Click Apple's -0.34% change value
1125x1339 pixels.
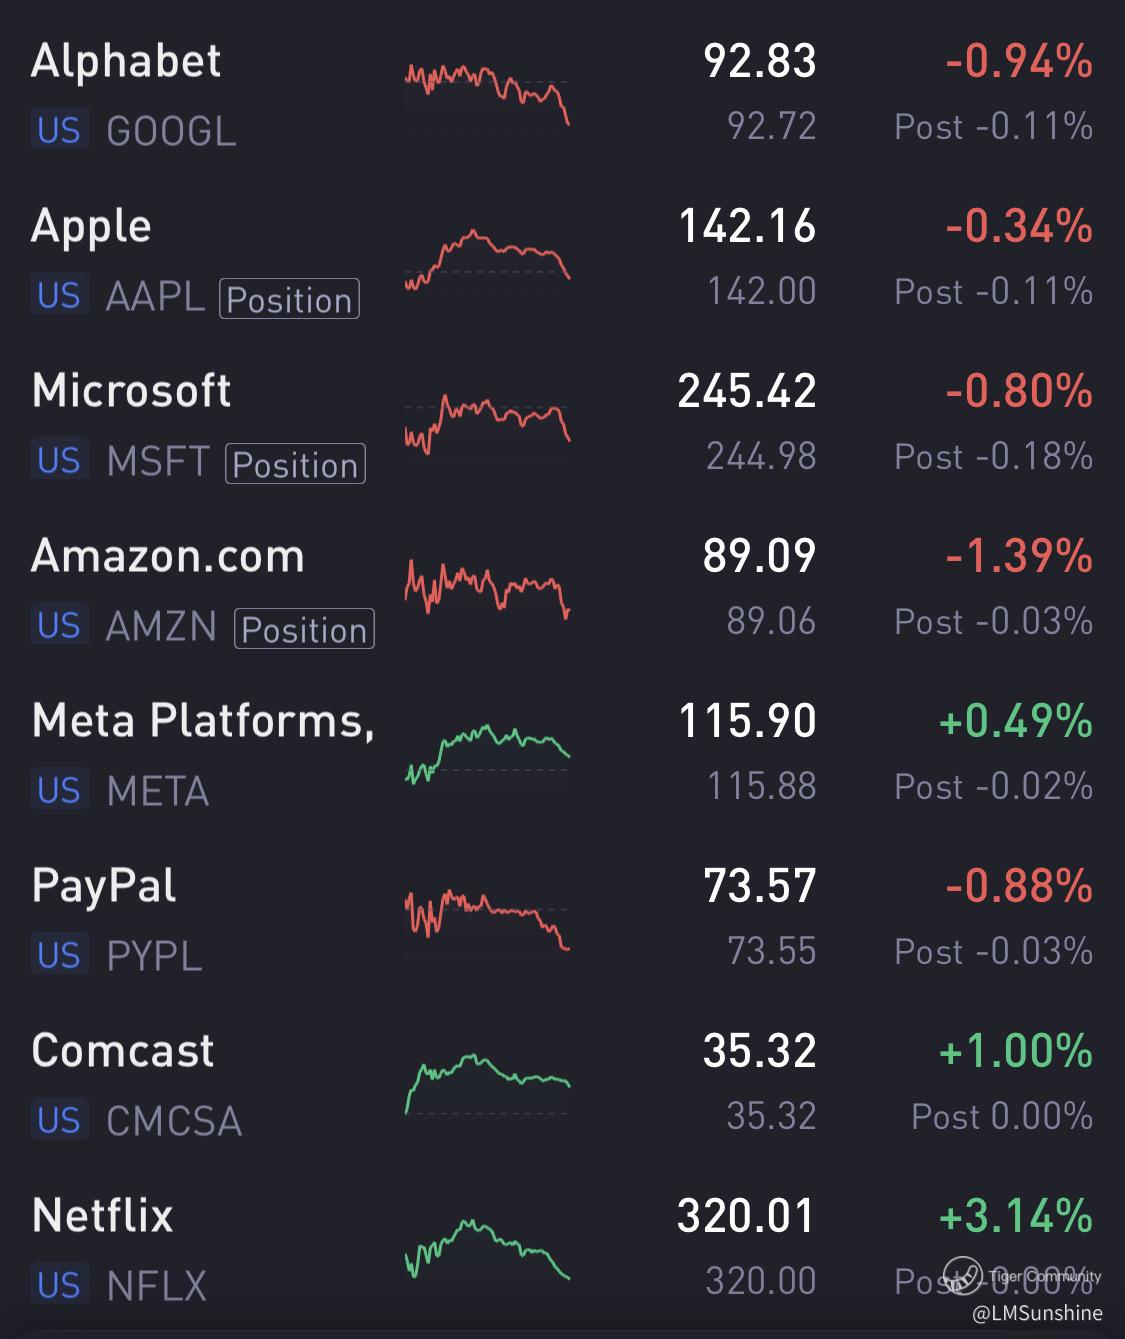pos(1018,226)
